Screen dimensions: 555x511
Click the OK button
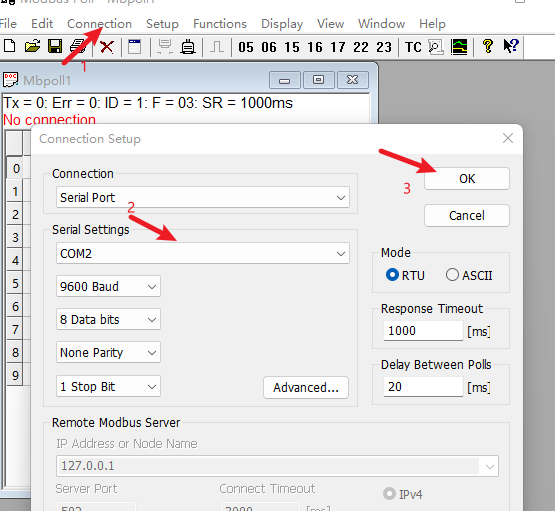click(x=467, y=179)
